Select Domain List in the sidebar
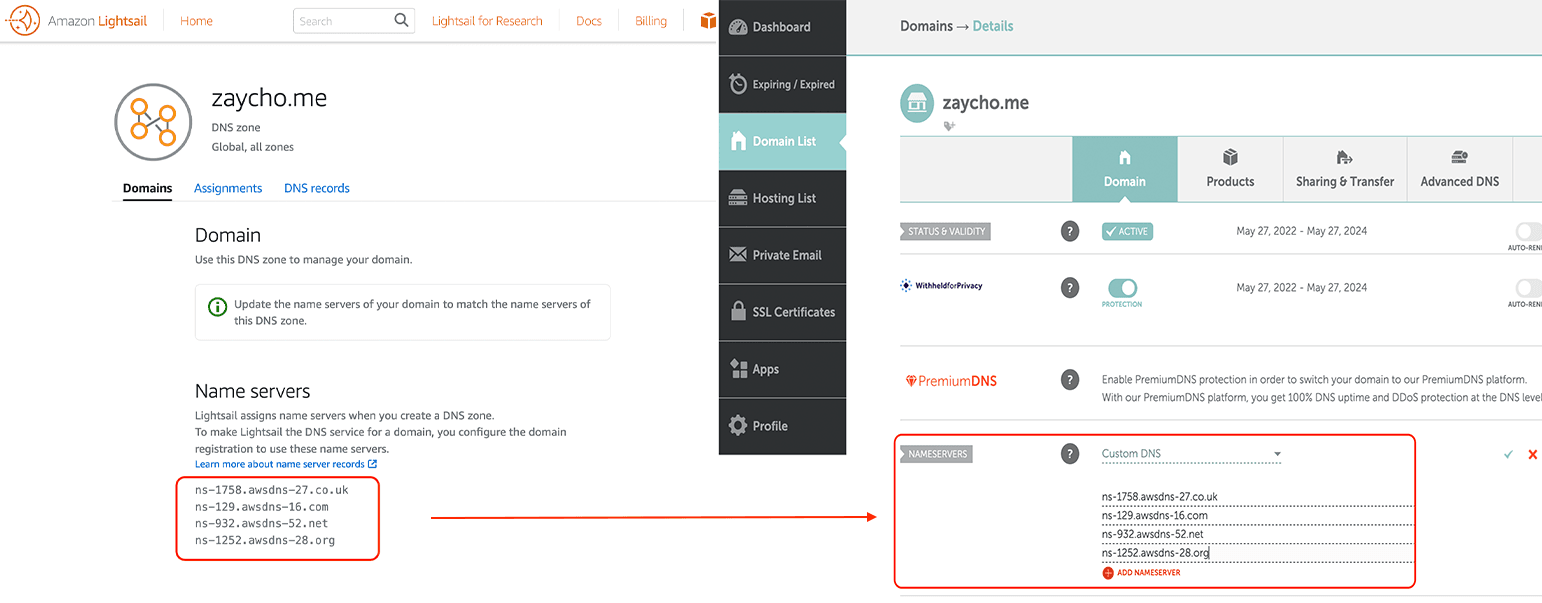Screen dimensions: 1542x603 [x=782, y=141]
